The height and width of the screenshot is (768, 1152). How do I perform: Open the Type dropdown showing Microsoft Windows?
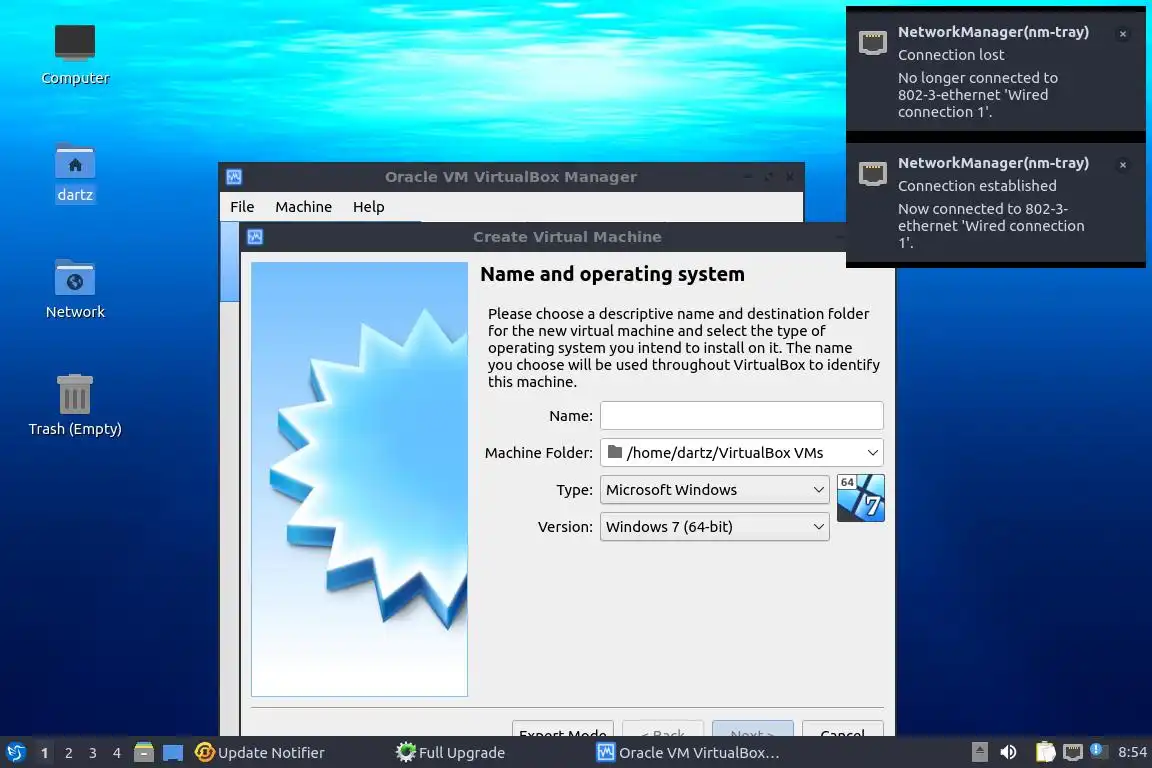pyautogui.click(x=714, y=489)
